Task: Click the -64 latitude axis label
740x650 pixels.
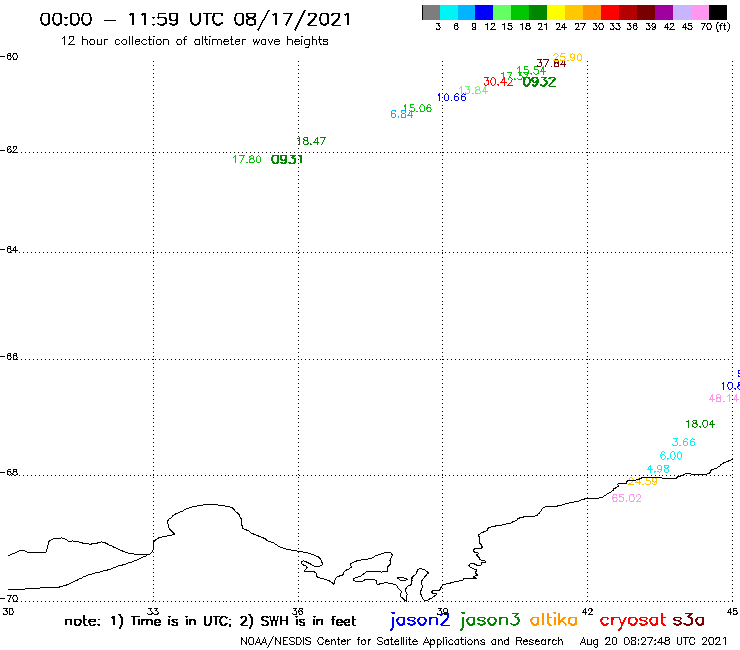Action: [9, 249]
